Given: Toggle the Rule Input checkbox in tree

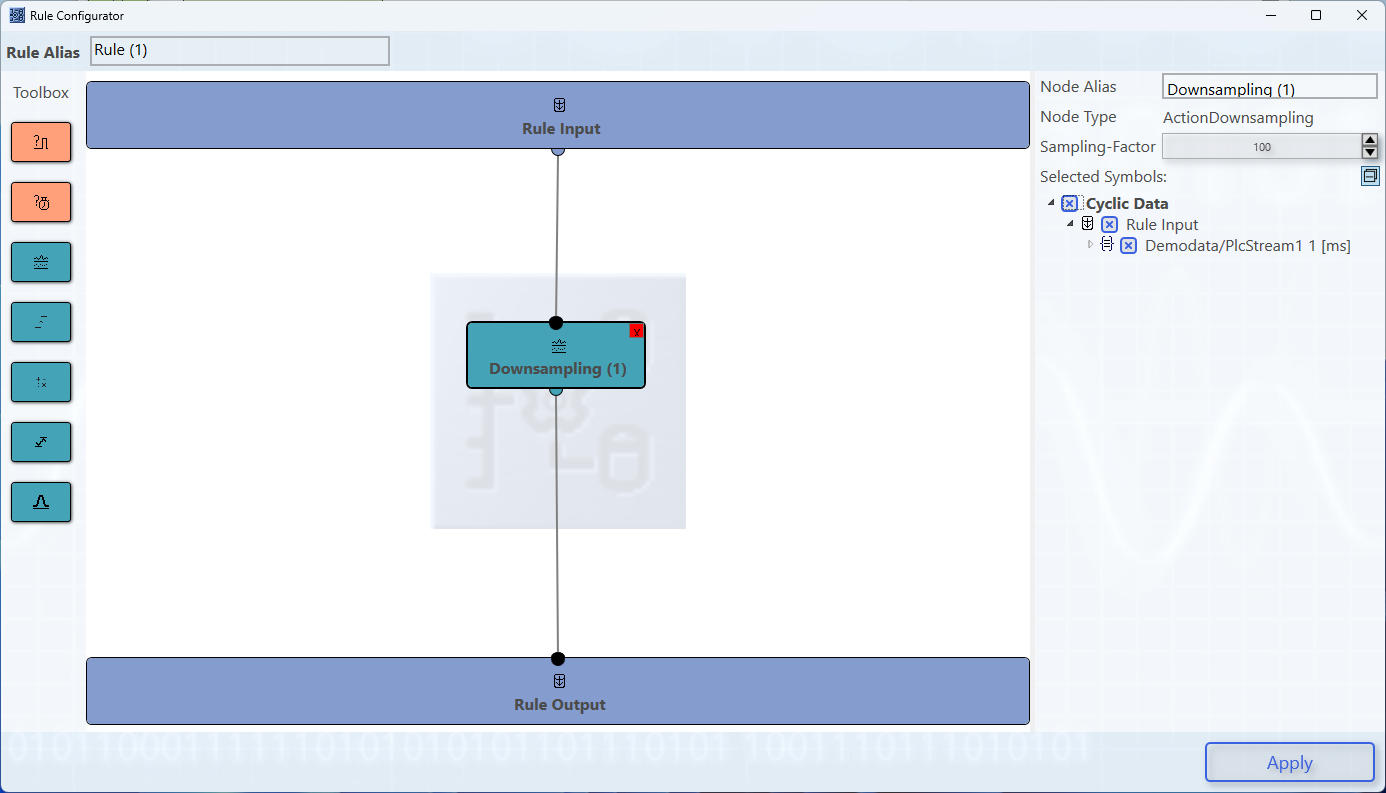Looking at the screenshot, I should coord(1109,225).
